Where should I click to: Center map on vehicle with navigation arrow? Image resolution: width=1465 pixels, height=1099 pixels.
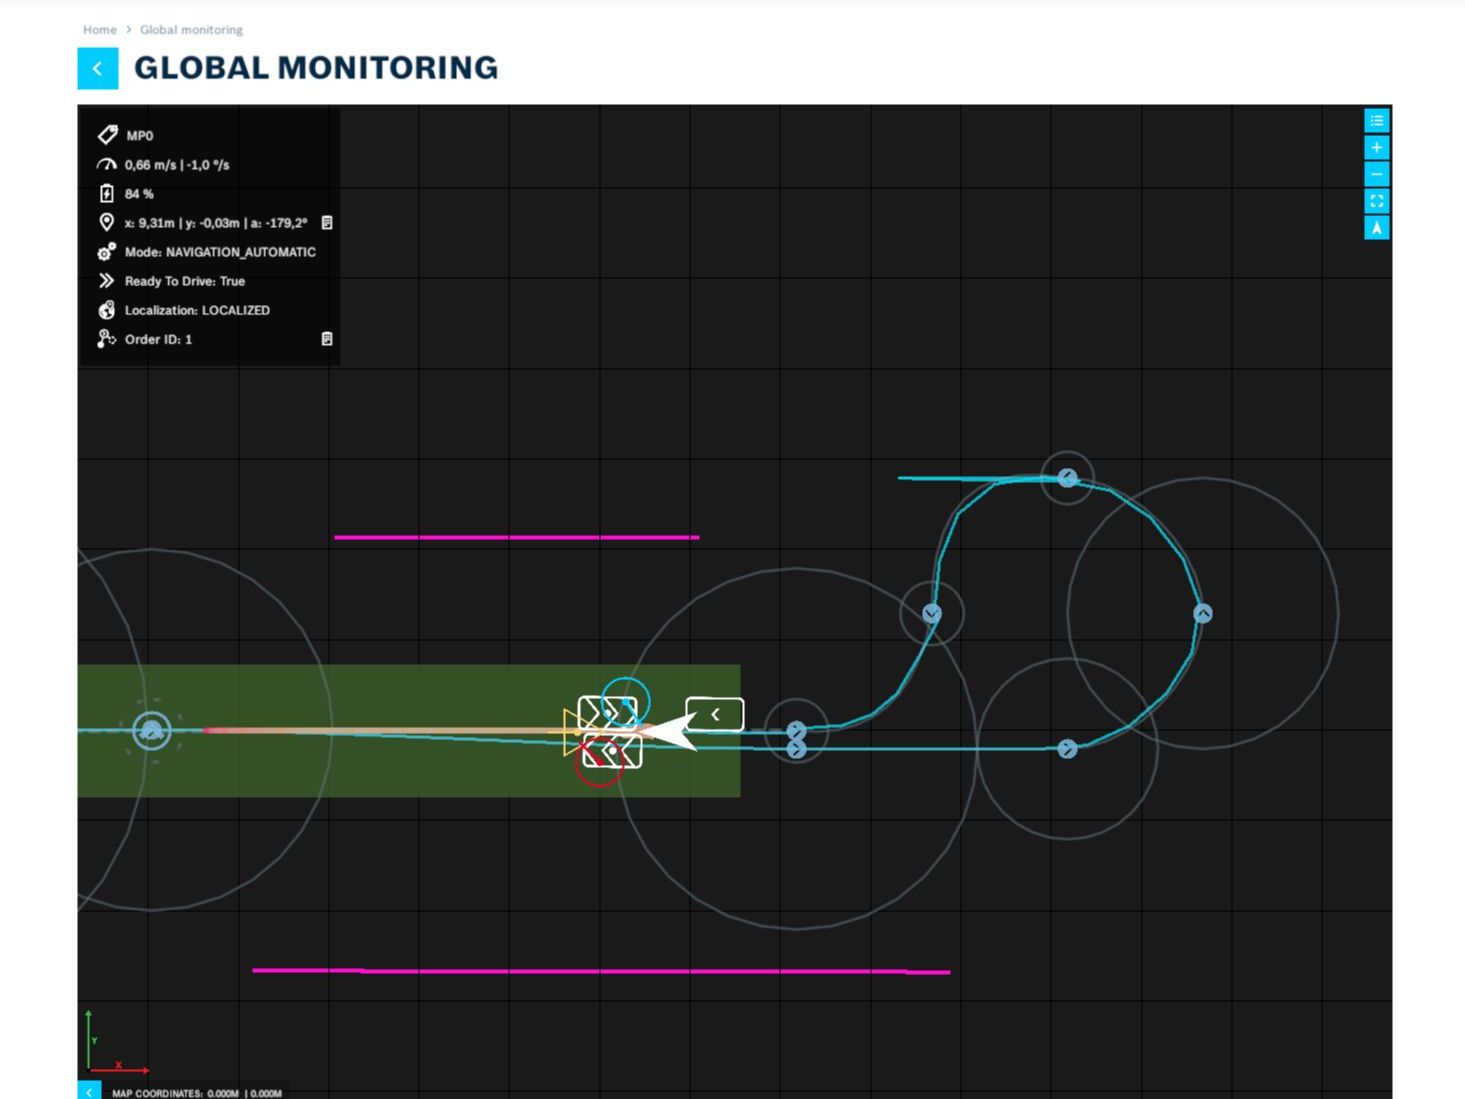1377,228
